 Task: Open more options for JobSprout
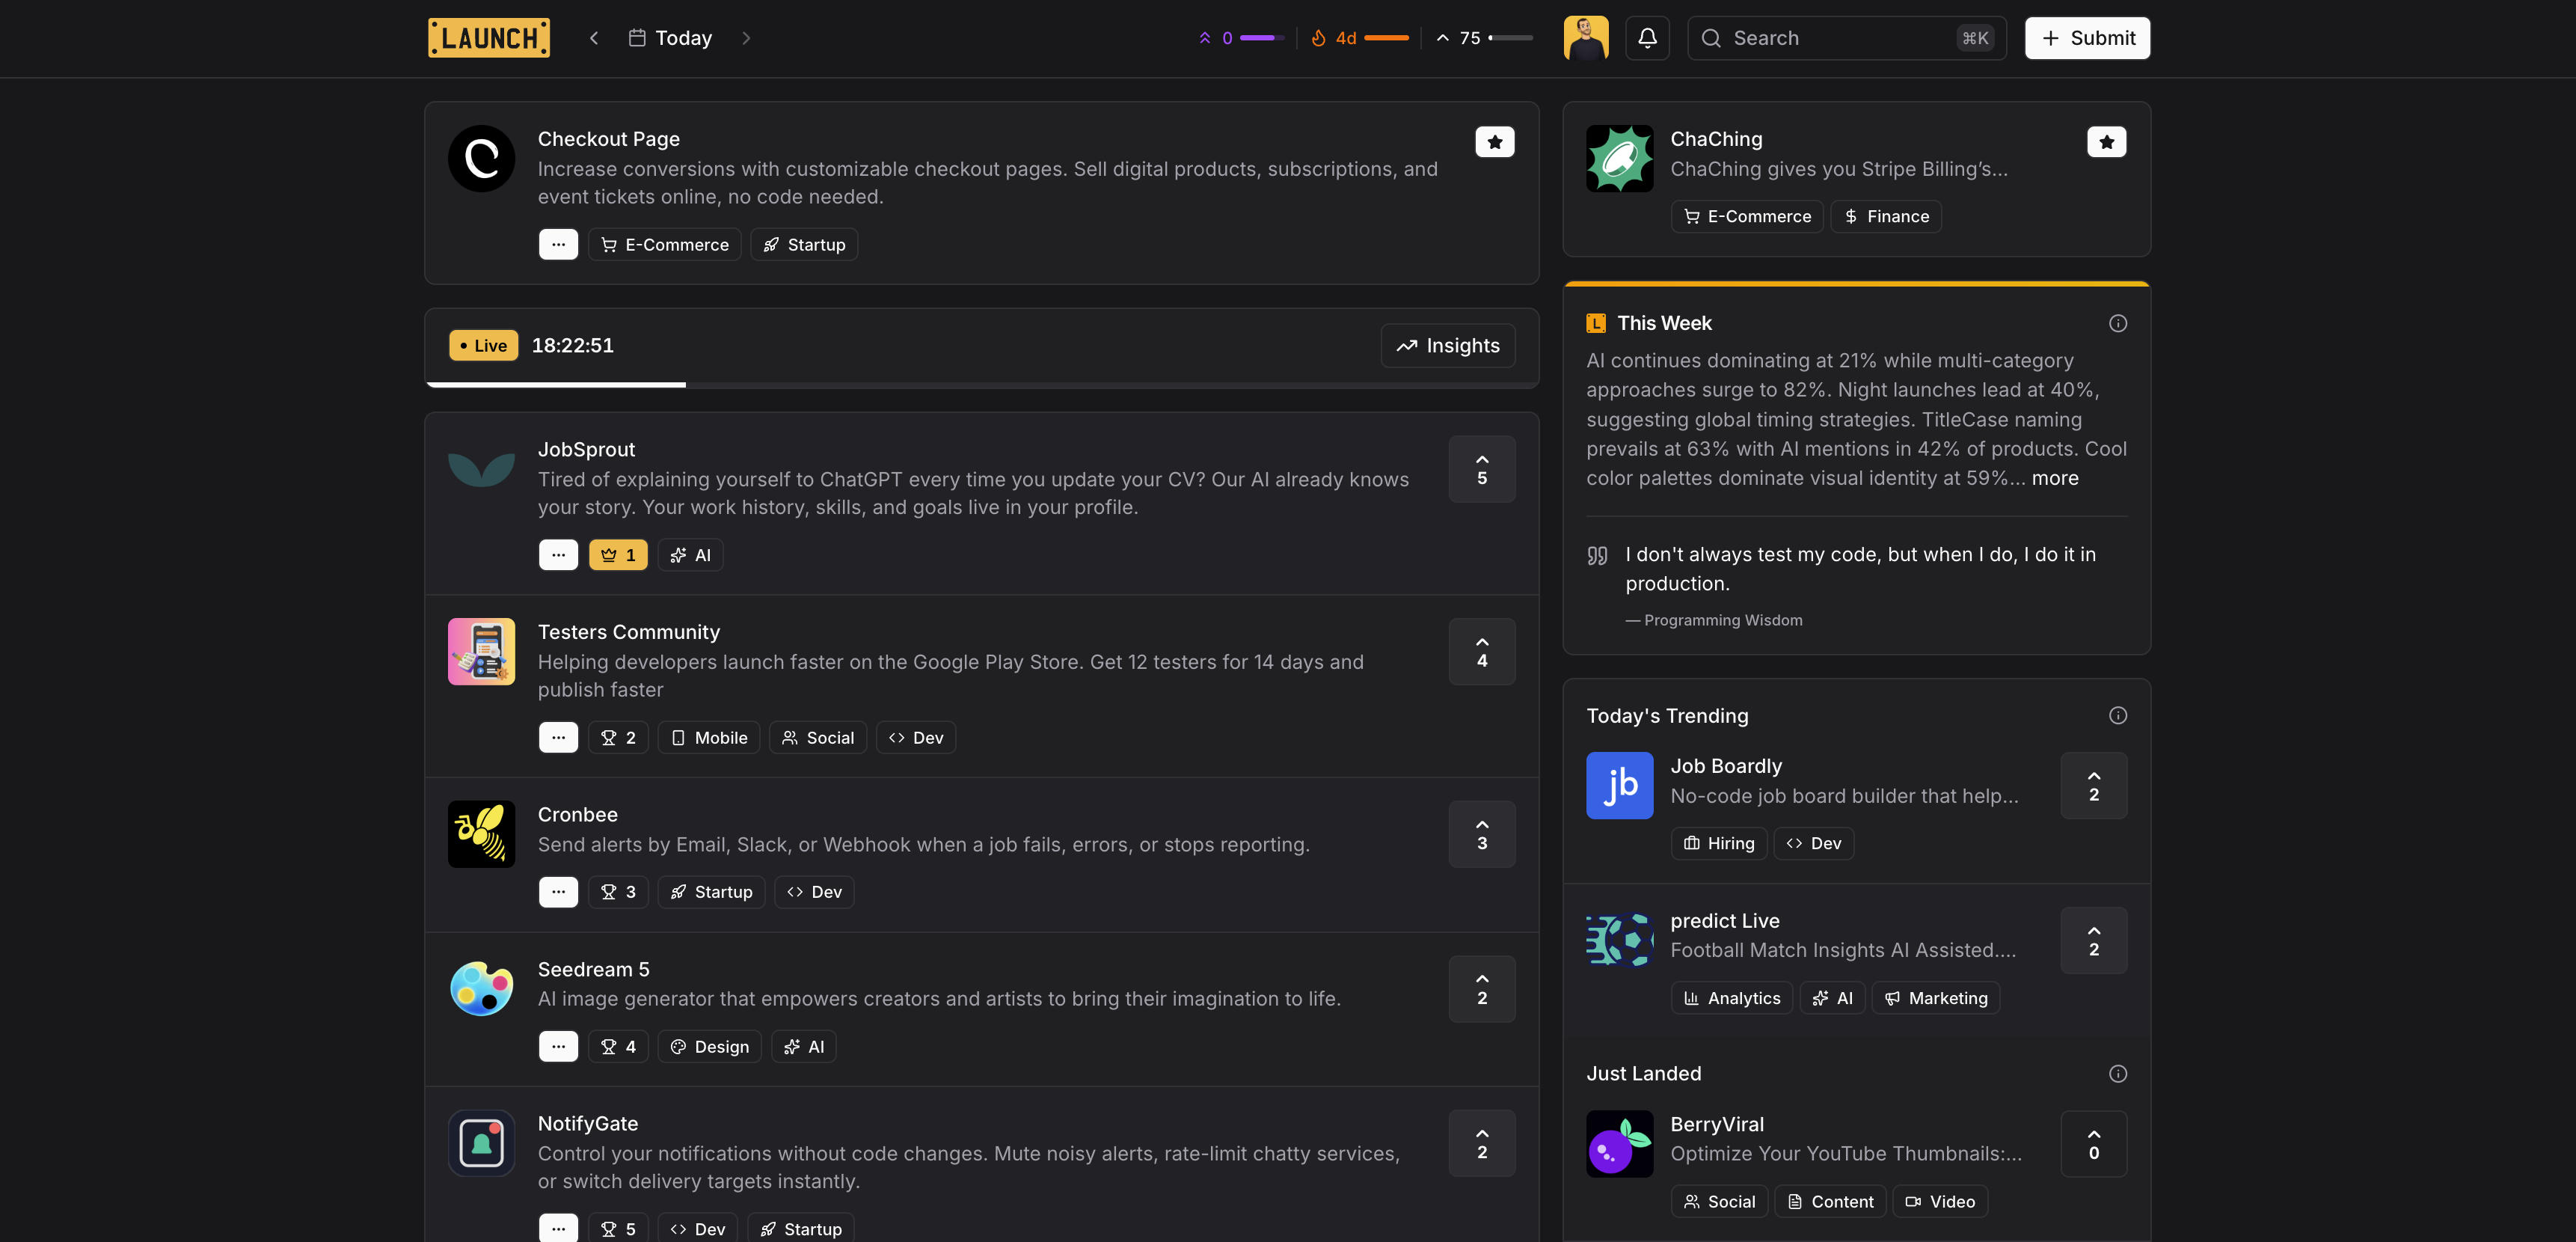point(558,555)
